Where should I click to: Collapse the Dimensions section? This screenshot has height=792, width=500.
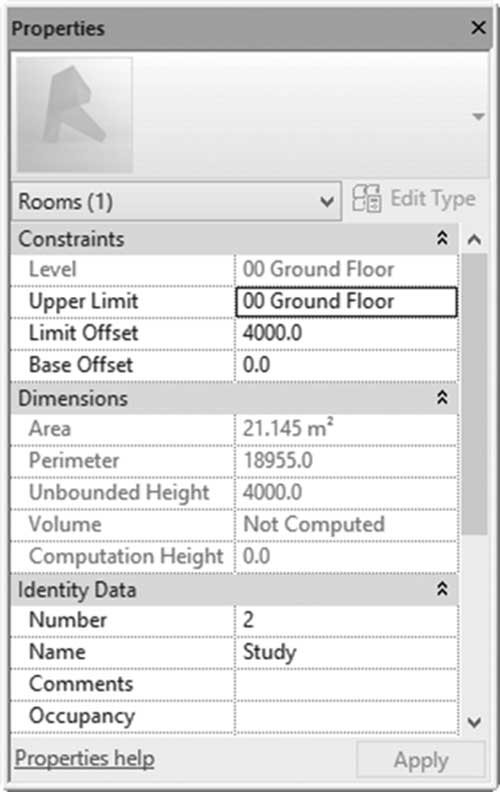[x=442, y=398]
